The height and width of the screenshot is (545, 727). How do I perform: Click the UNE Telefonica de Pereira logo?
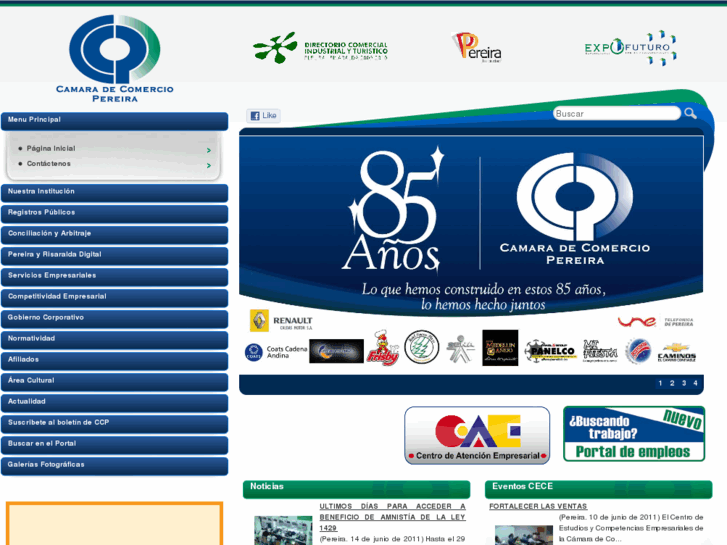[x=656, y=321]
